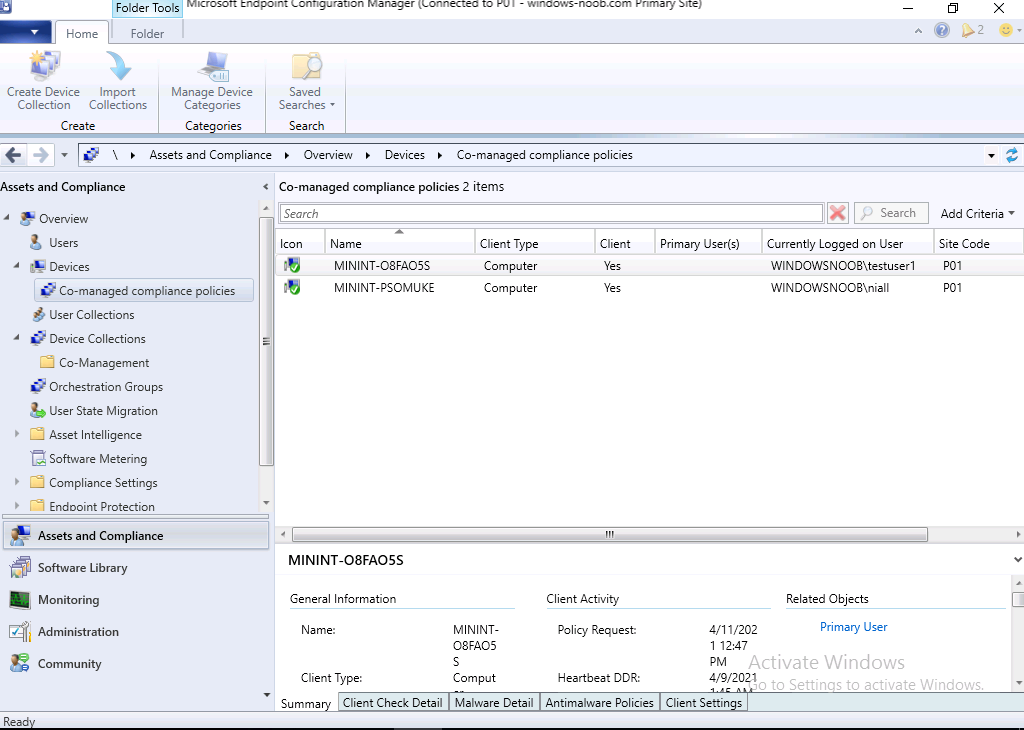Clear the search with the red X
1024x730 pixels.
coord(837,213)
